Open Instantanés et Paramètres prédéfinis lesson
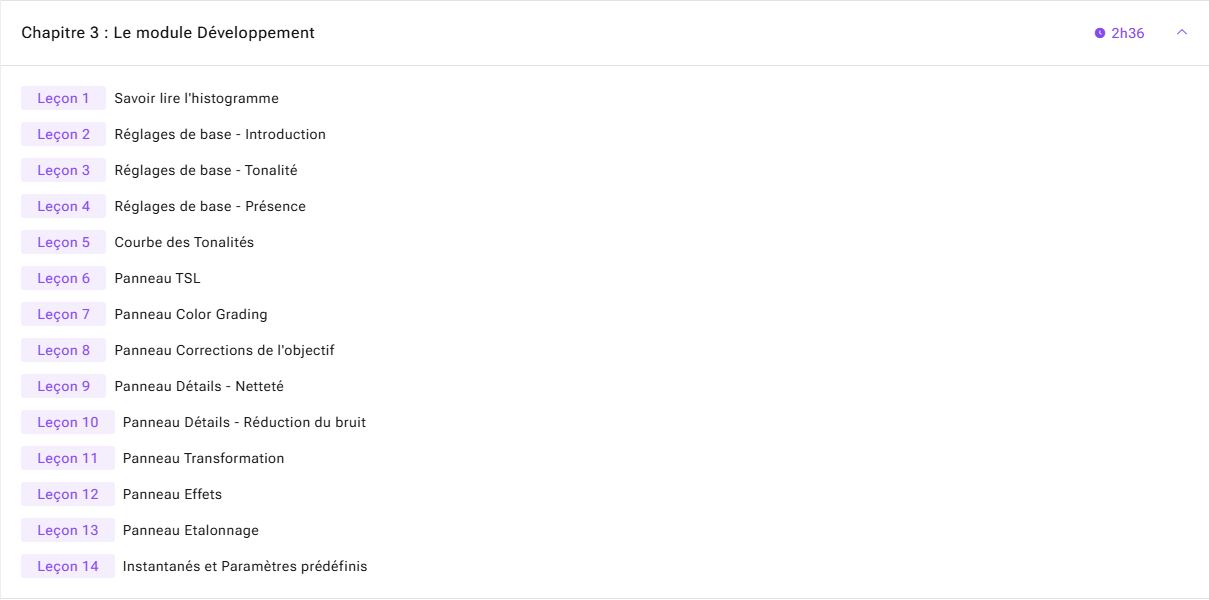The image size is (1209, 600). 245,566
